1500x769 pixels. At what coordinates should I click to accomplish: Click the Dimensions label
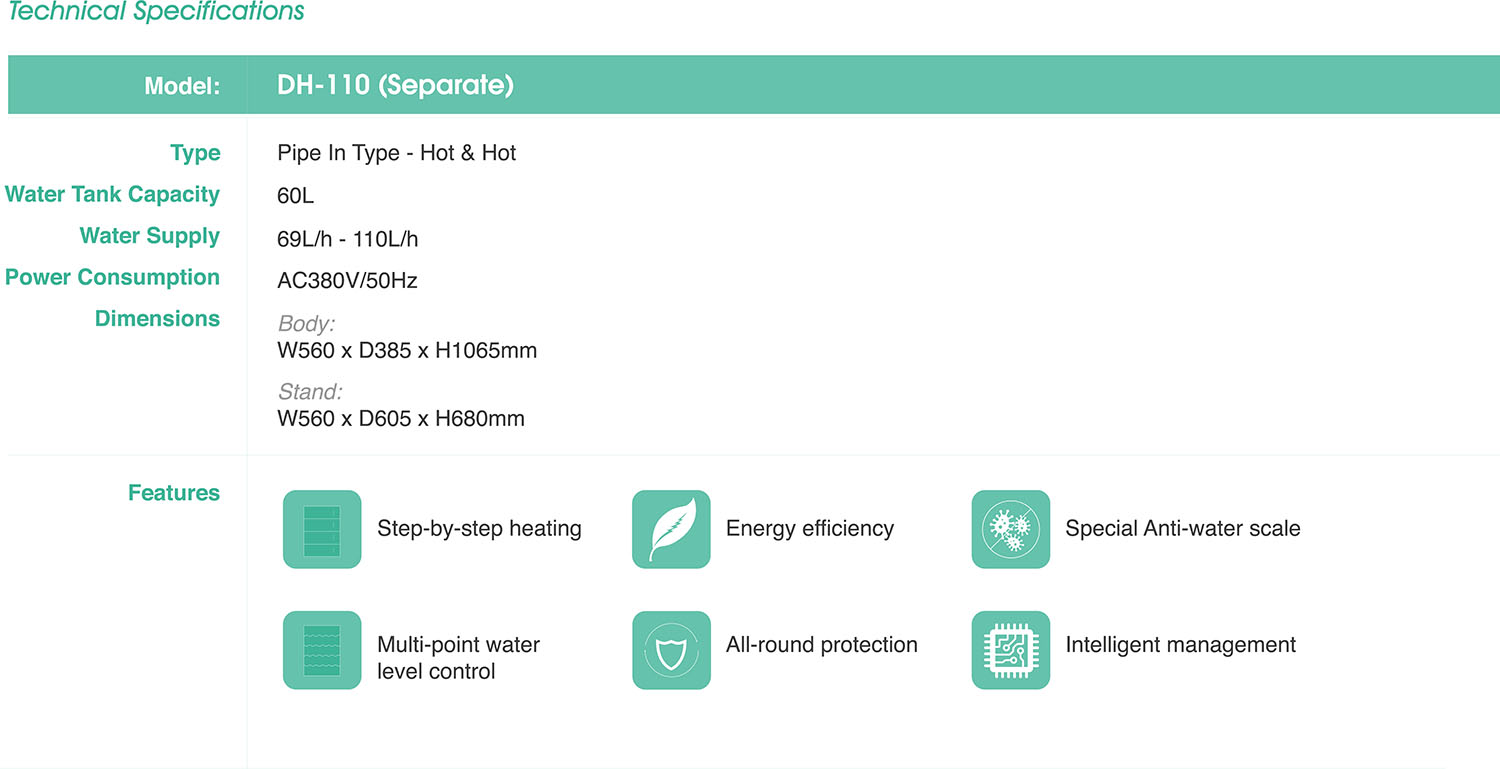[157, 318]
